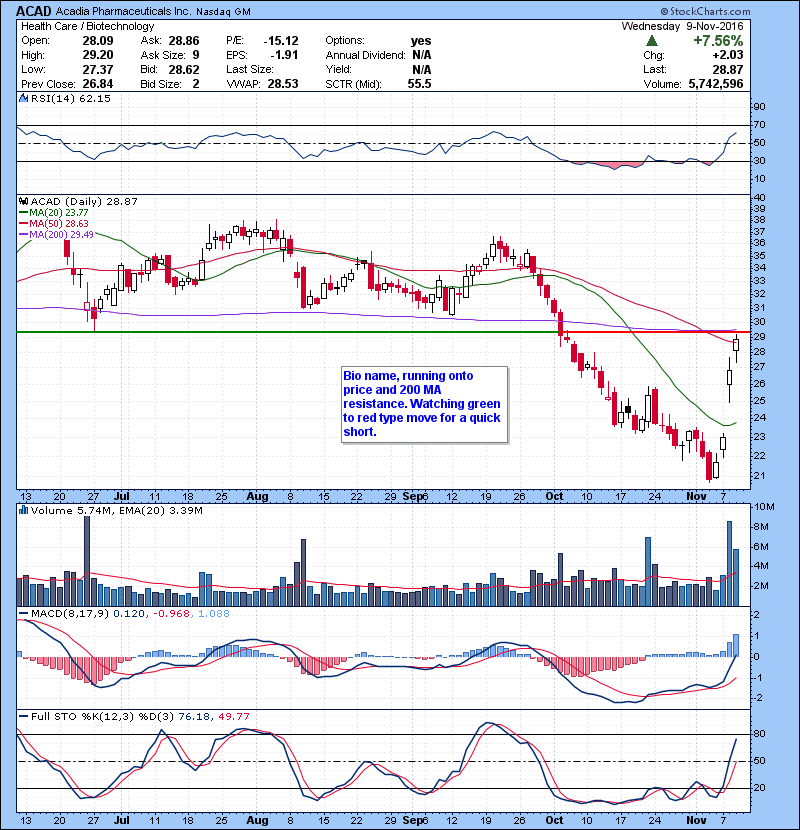Click the Low price 27.37 value
The width and height of the screenshot is (800, 830).
tap(98, 69)
